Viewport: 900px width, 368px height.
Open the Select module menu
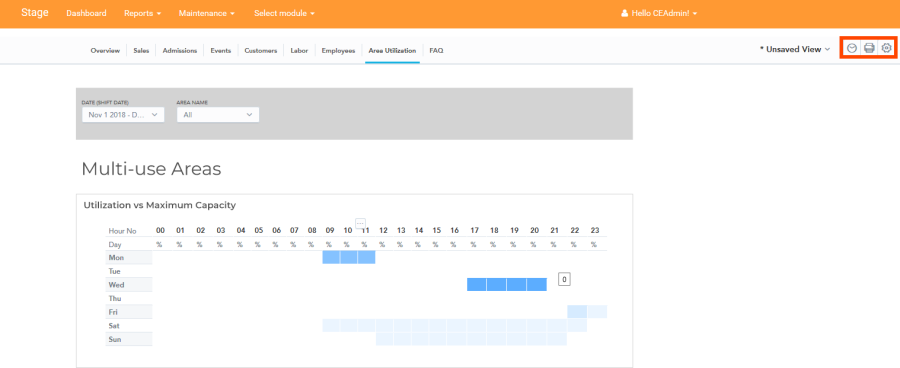coord(285,13)
